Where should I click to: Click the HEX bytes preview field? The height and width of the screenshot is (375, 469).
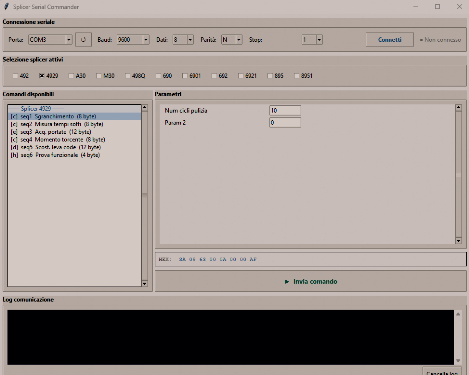[x=311, y=259]
